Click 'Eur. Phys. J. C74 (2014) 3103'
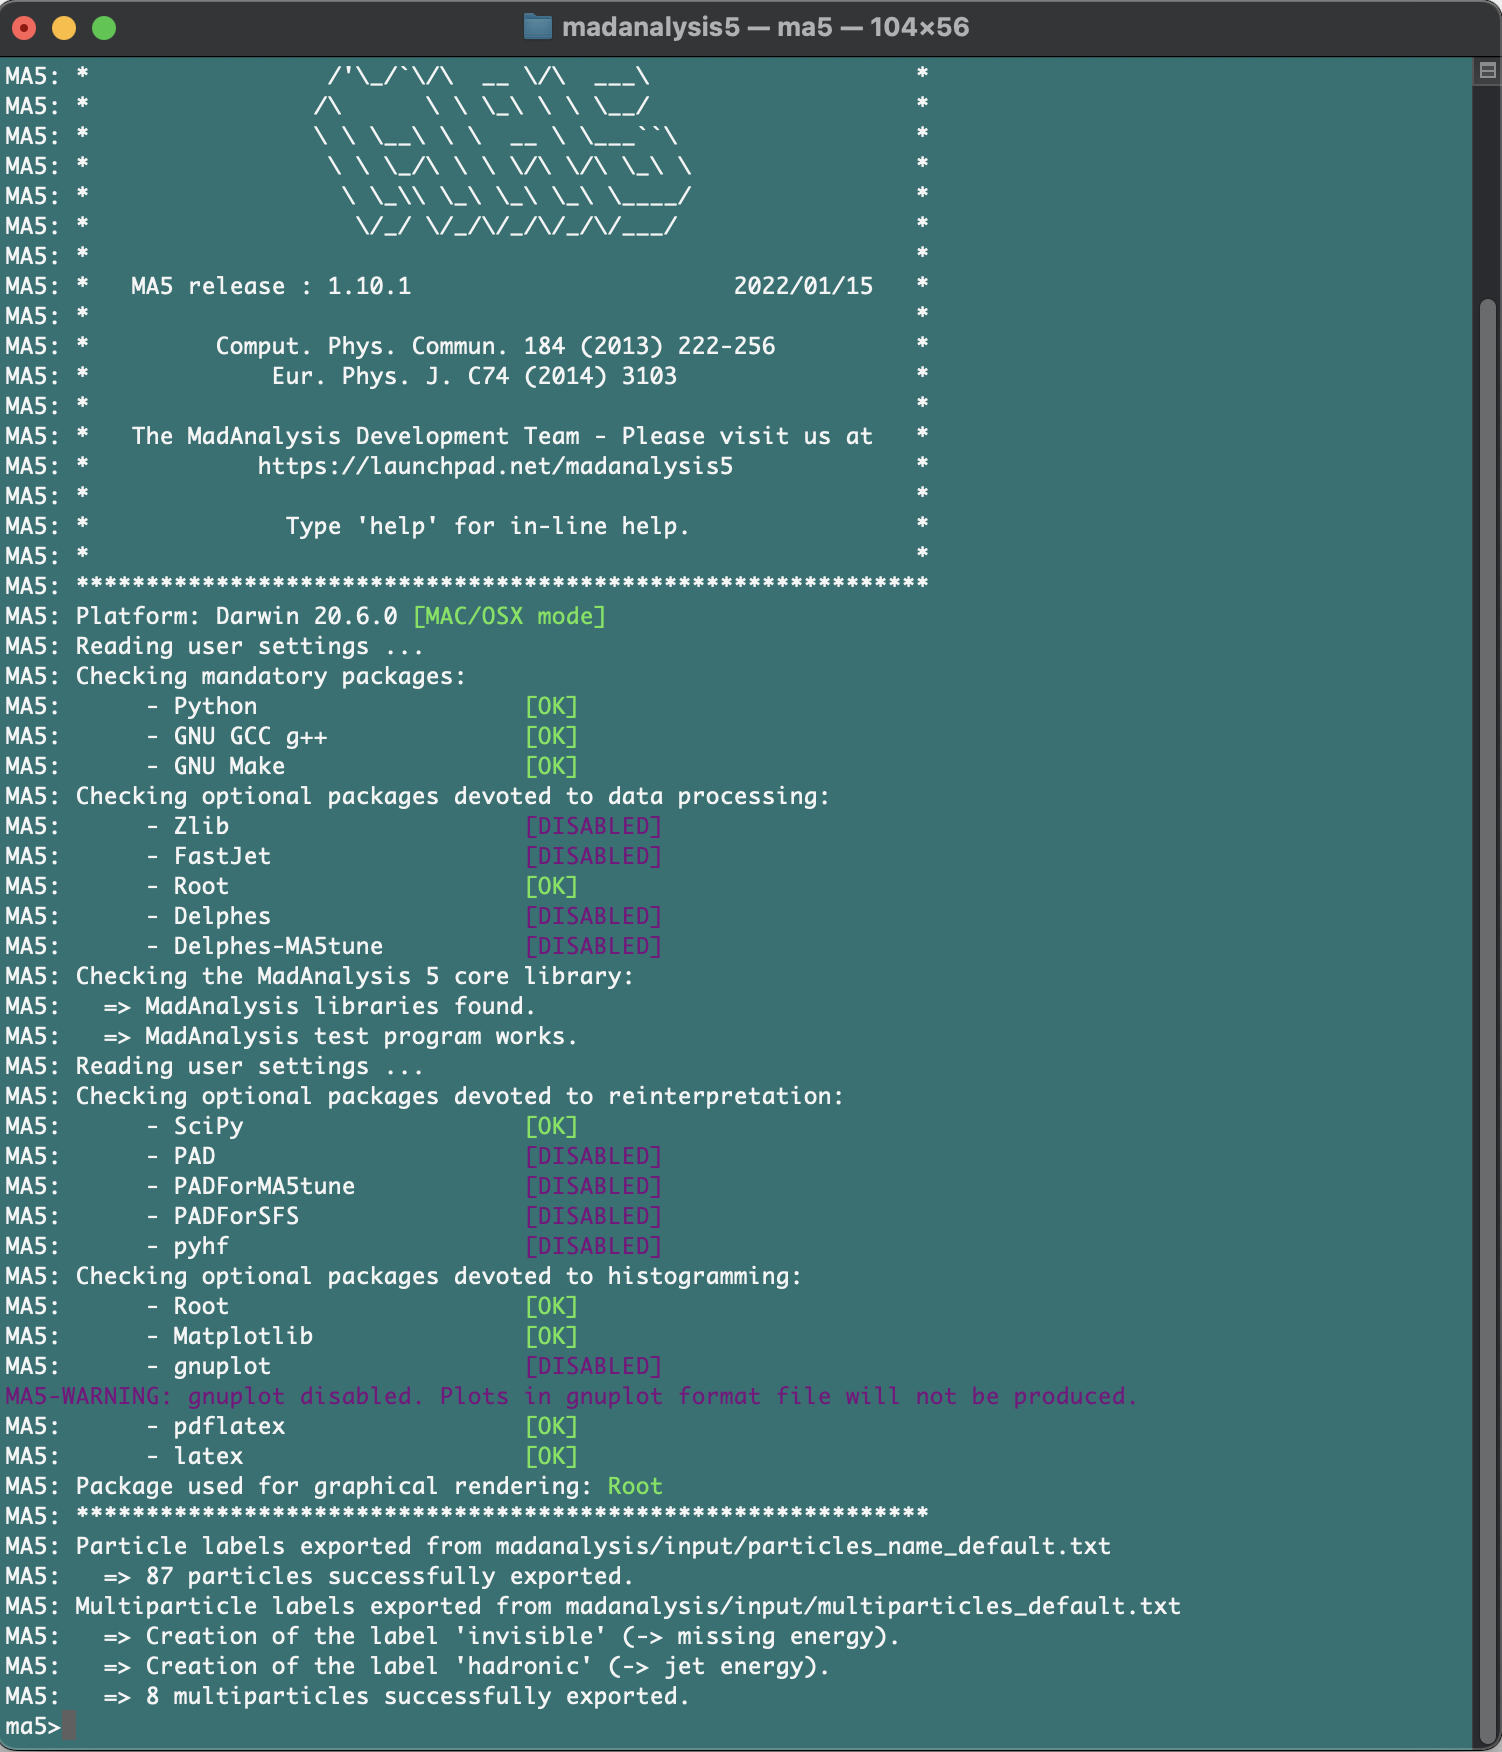 (474, 376)
